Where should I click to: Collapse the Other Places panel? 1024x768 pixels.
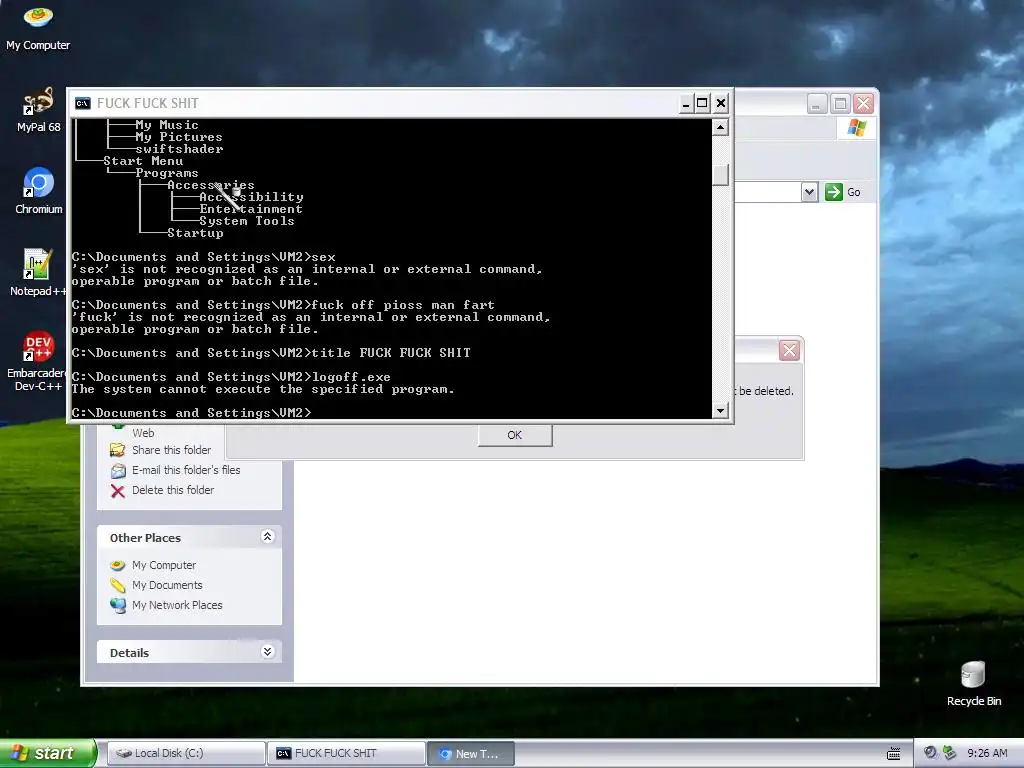pos(267,537)
